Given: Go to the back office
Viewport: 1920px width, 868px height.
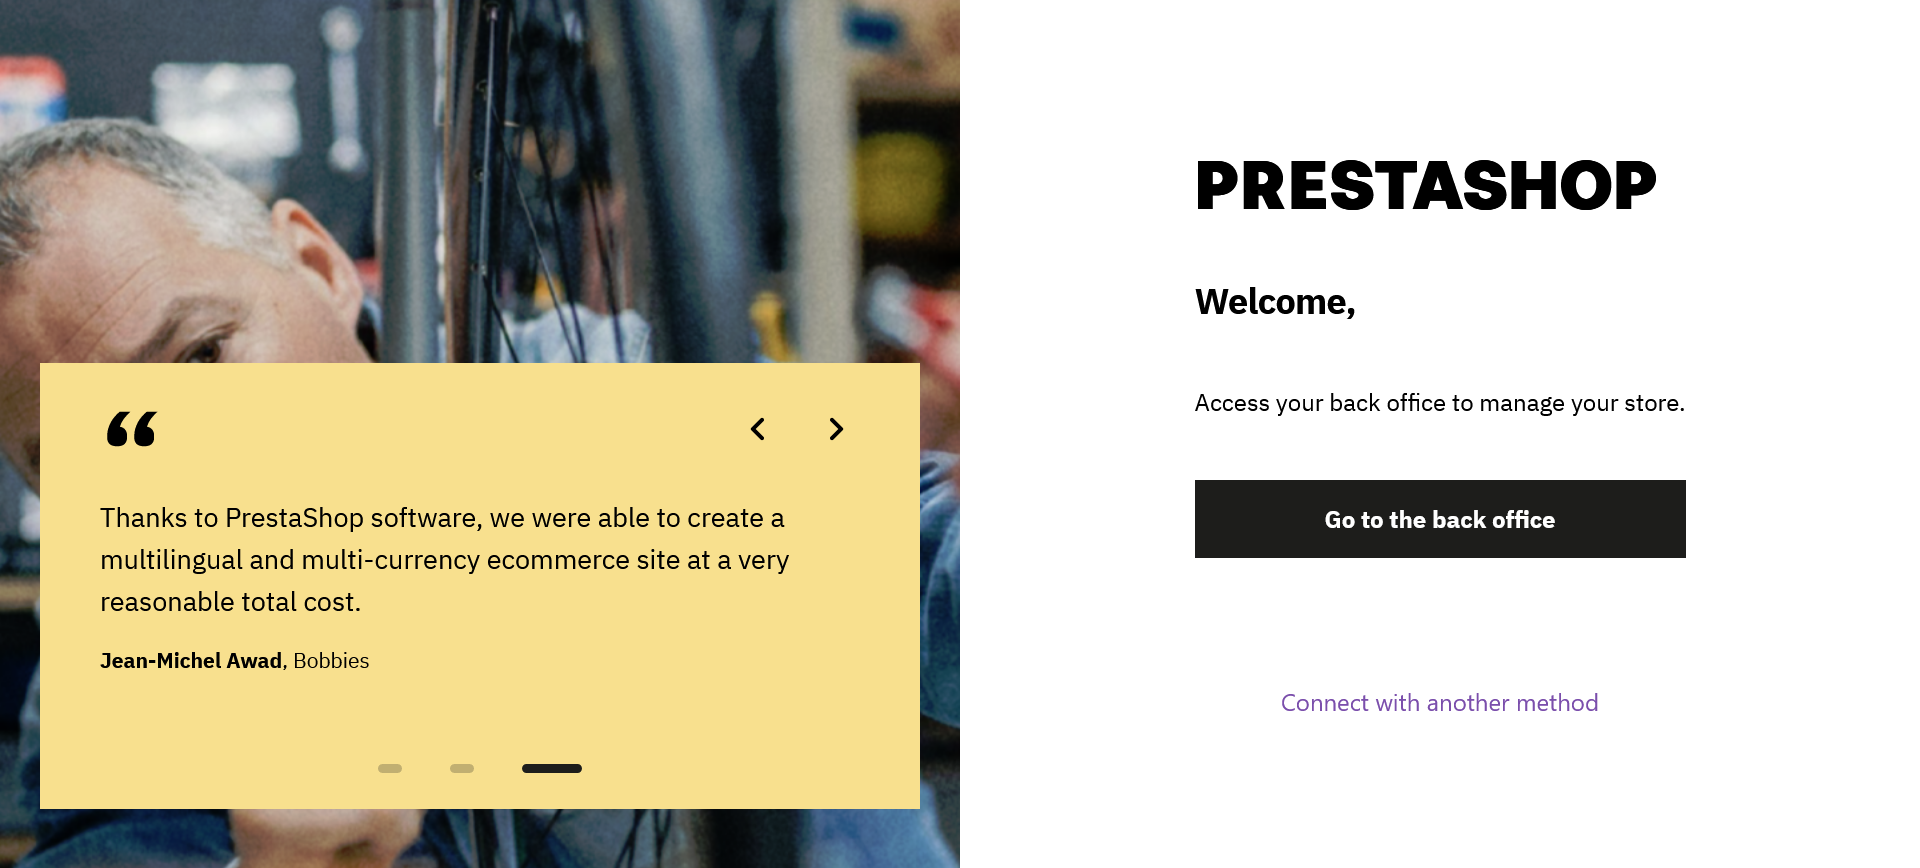Looking at the screenshot, I should tap(1440, 519).
